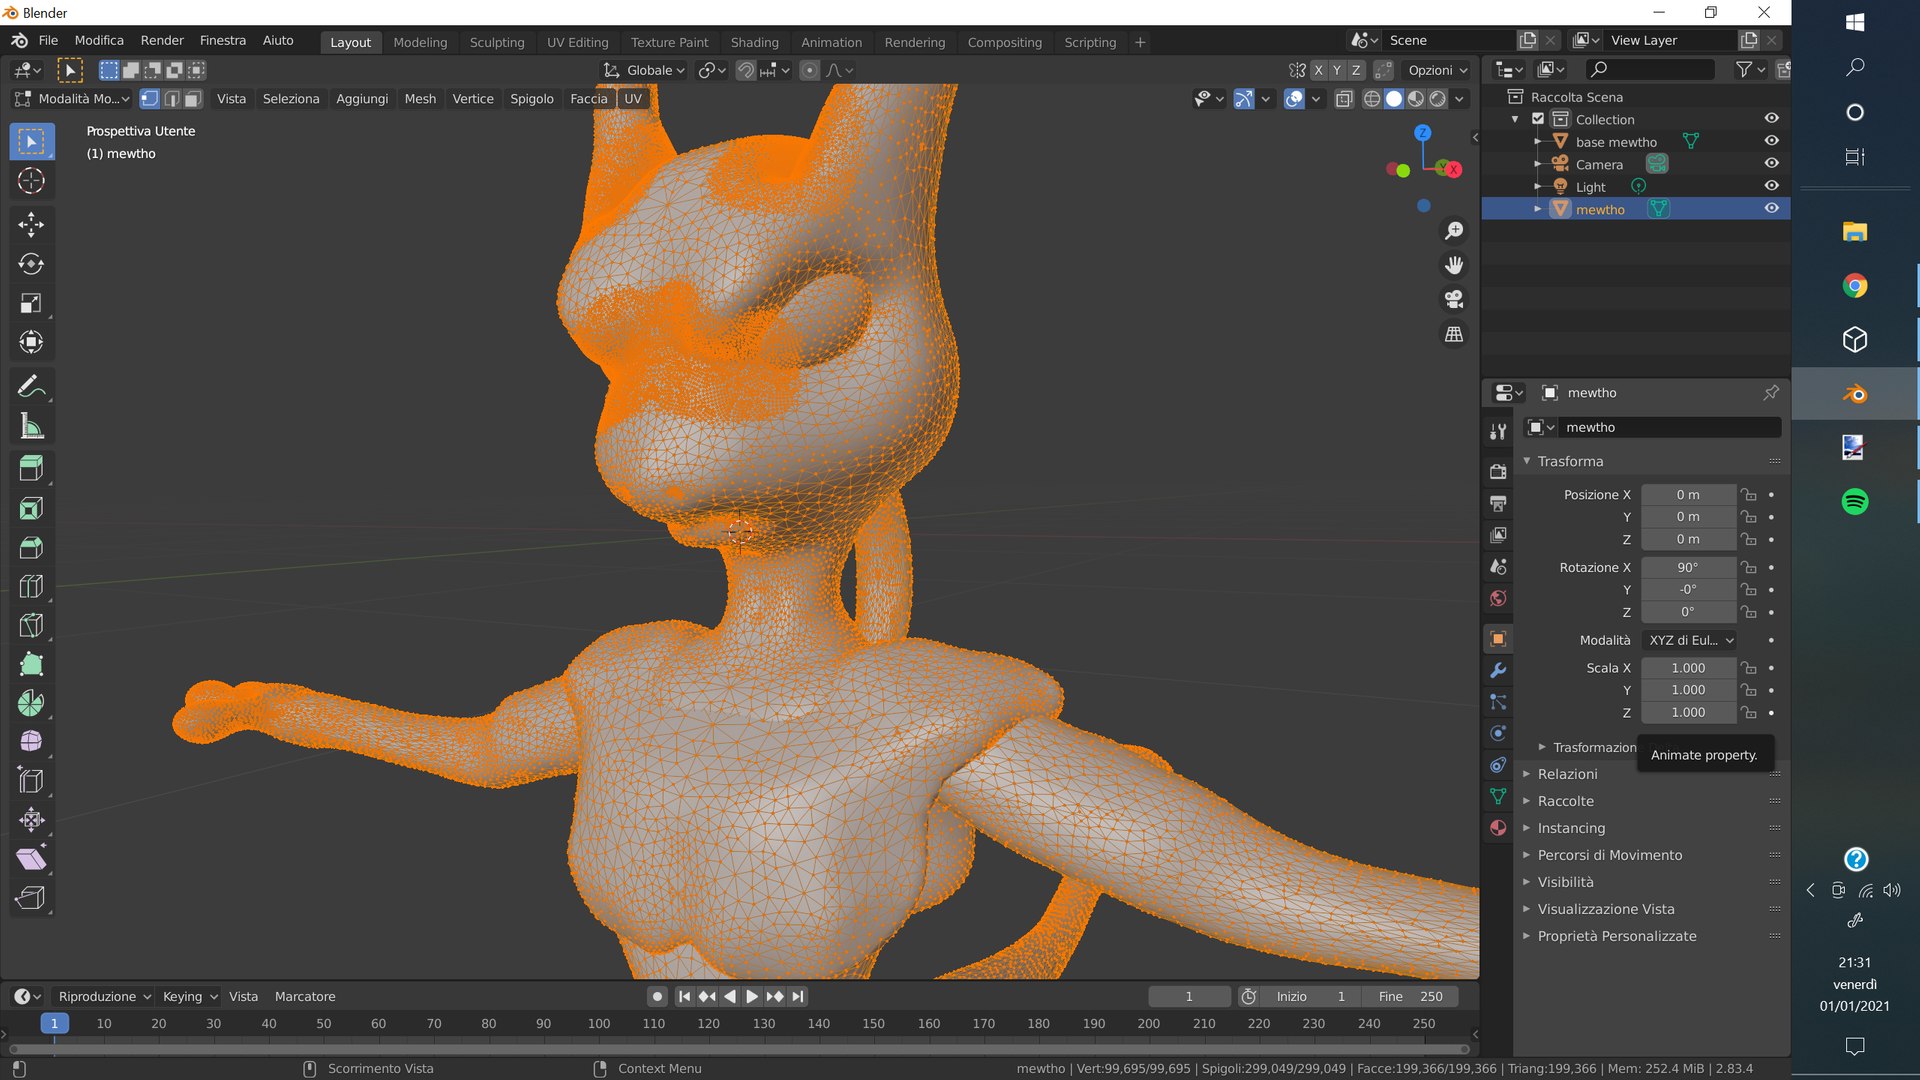Activate the Rotate tool
Screen dimensions: 1920x1080
tap(31, 264)
